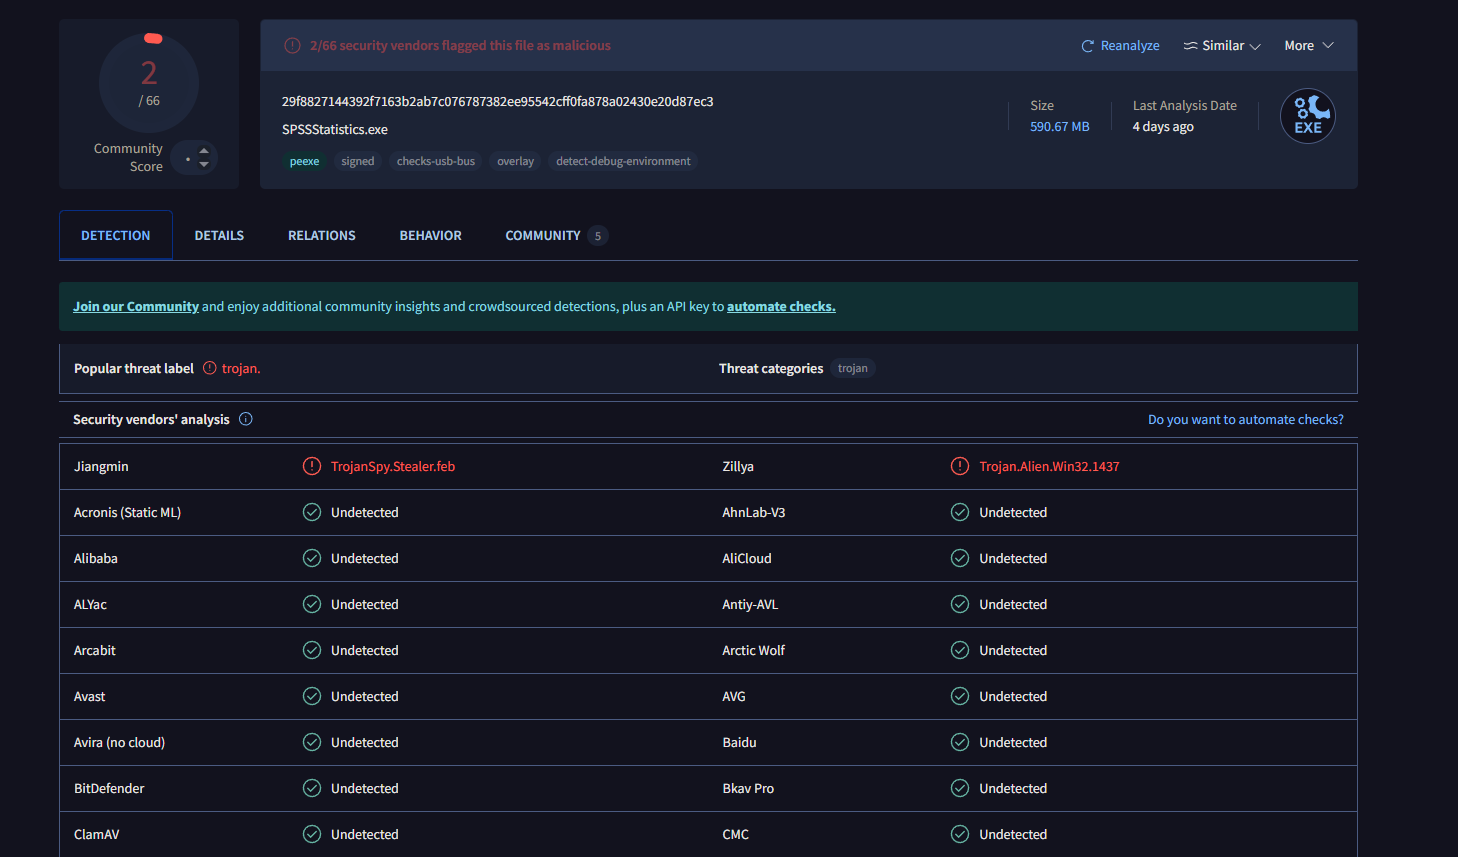
Task: Switch to the RELATIONS tab
Action: point(322,235)
